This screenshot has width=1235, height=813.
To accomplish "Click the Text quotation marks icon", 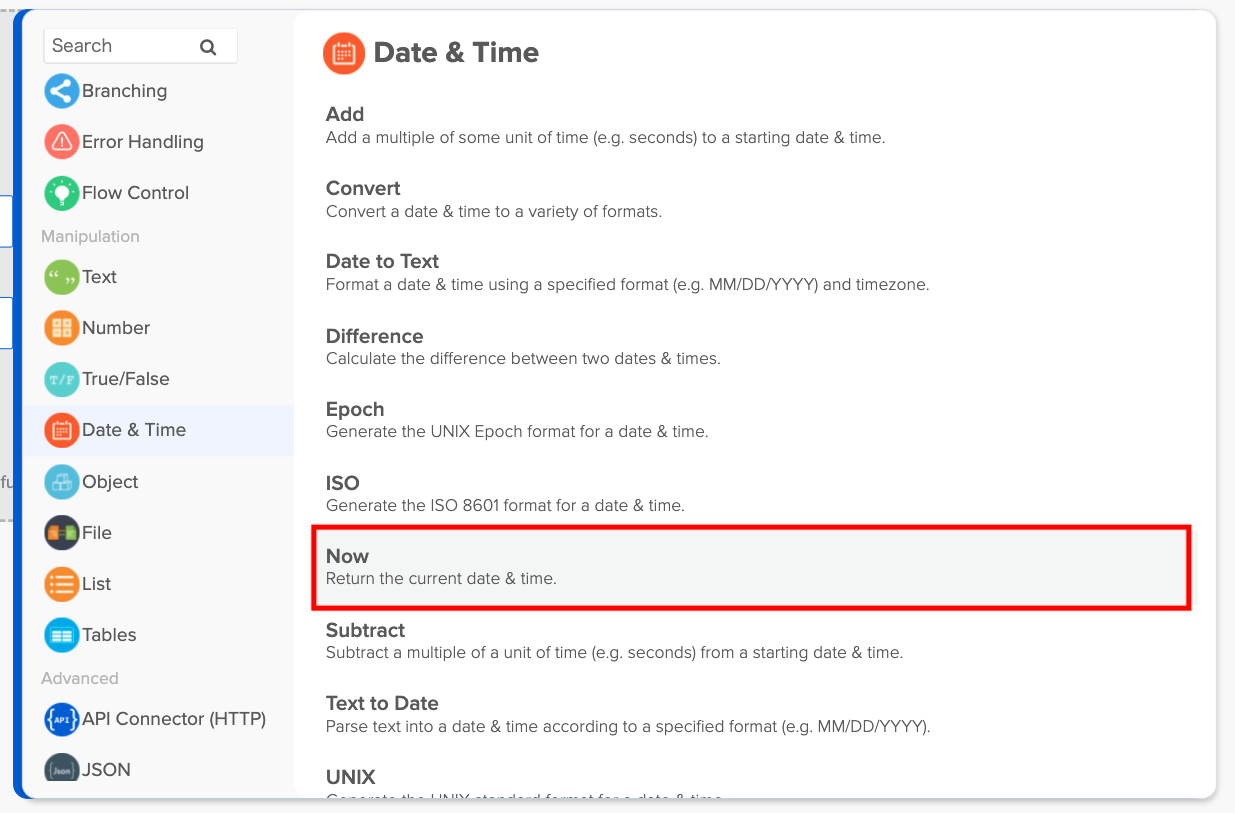I will pos(61,277).
